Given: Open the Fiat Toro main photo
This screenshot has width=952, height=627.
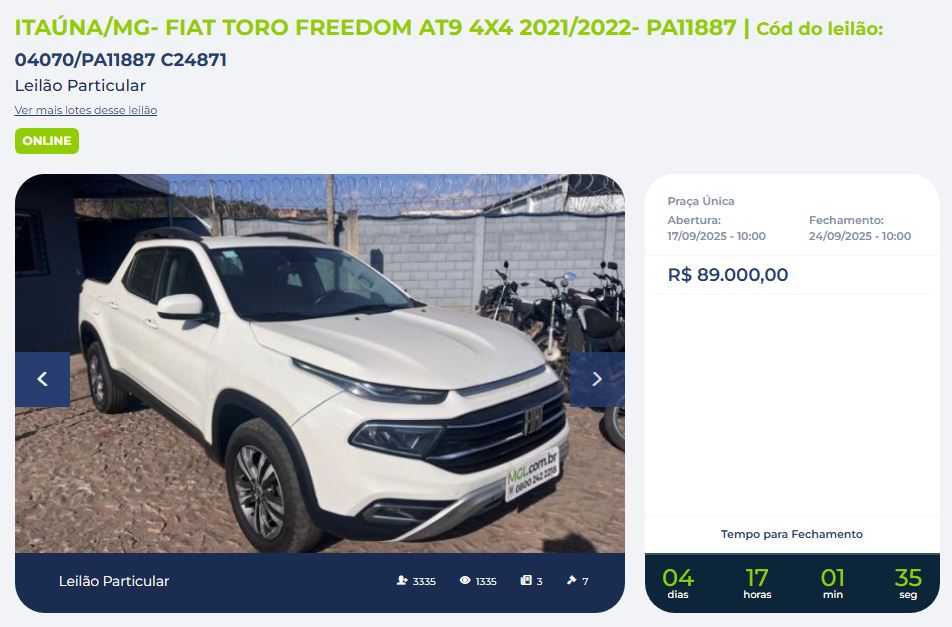Looking at the screenshot, I should tap(320, 364).
